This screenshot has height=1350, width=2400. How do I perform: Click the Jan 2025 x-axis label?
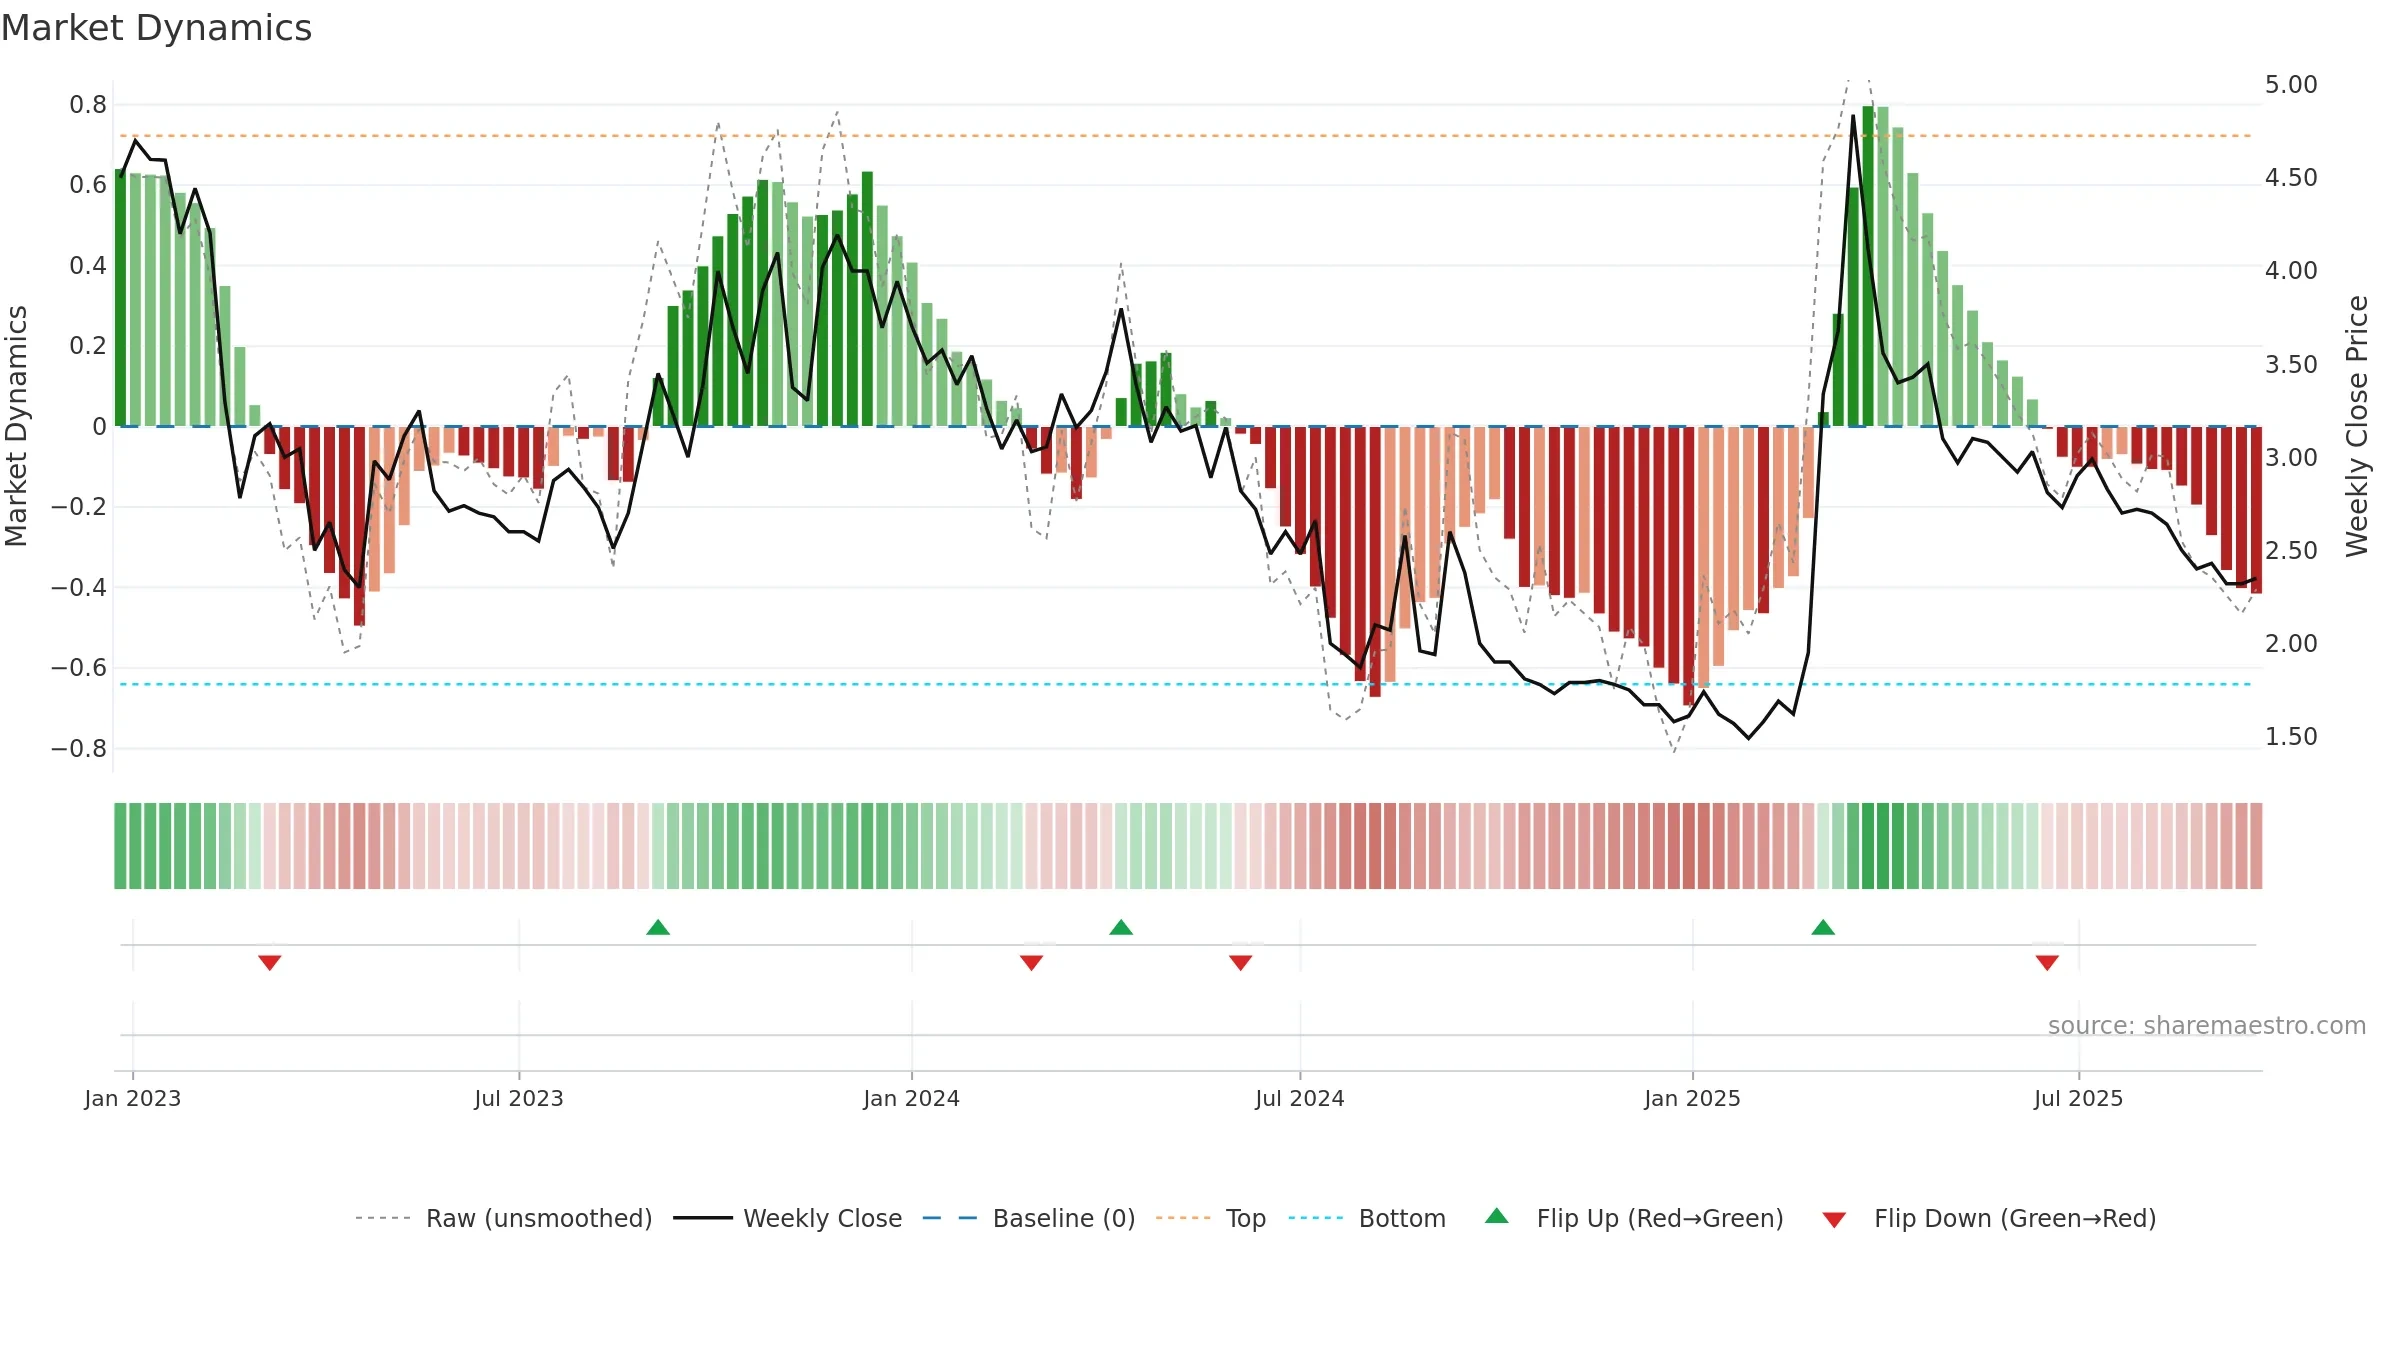1693,1098
